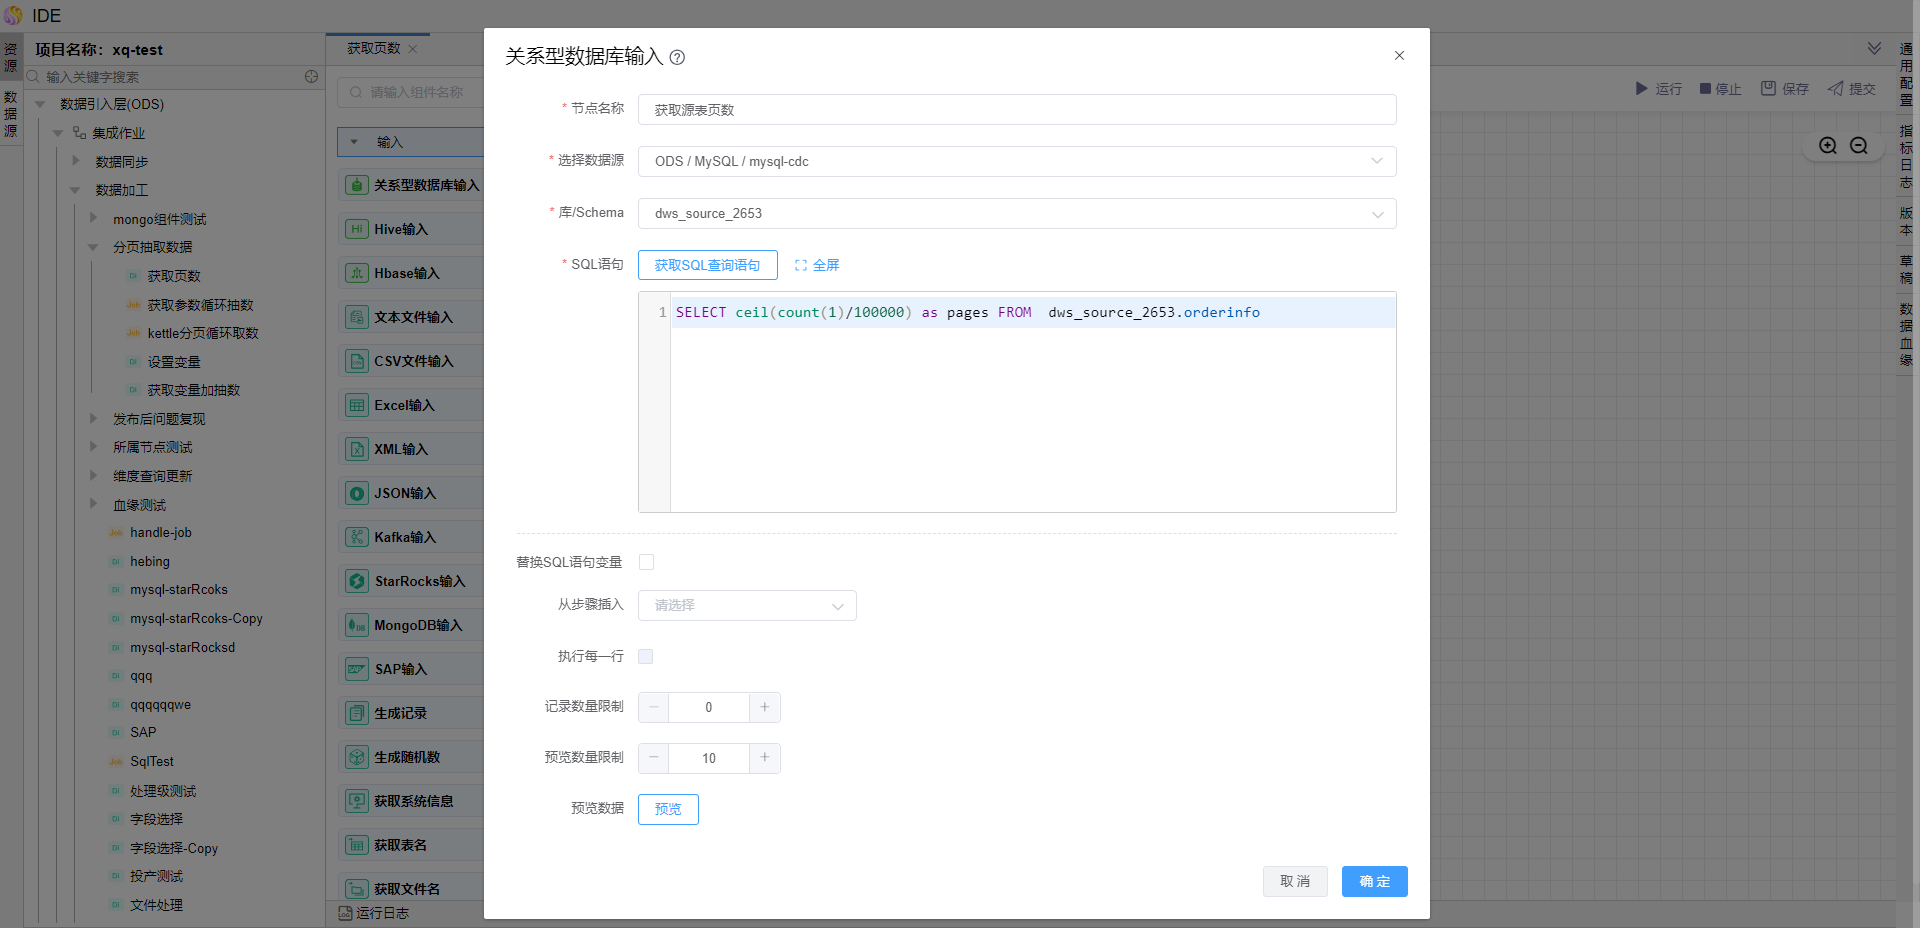Viewport: 1920px width, 928px height.
Task: Select the MongoDB输入 component icon
Action: click(357, 625)
